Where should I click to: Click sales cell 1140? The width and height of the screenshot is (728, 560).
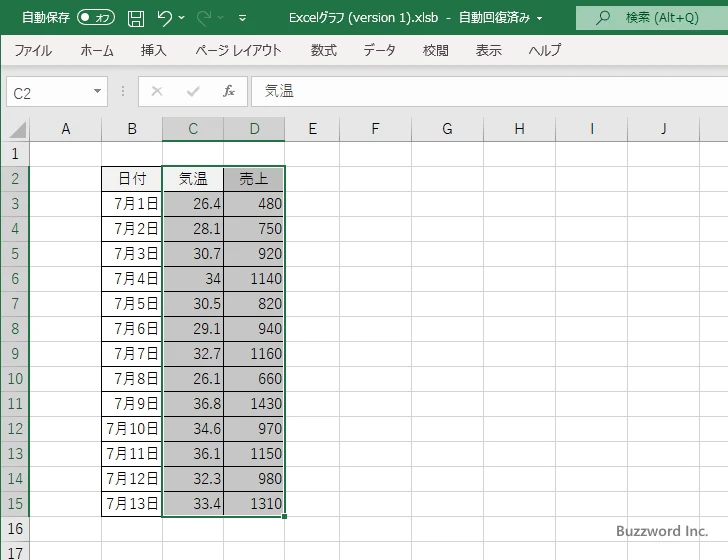(x=254, y=279)
